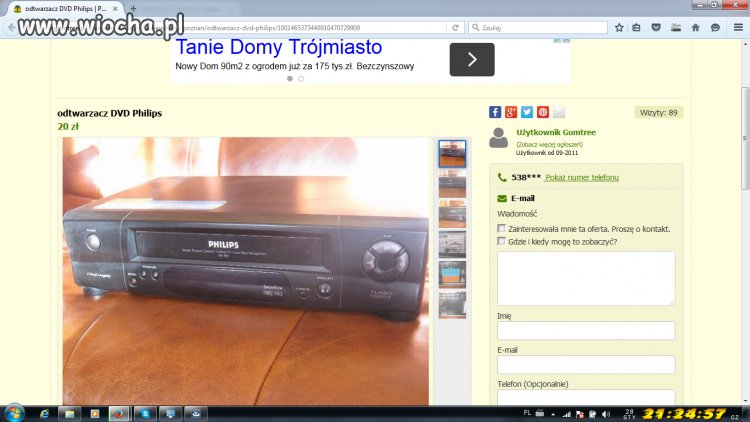Share the listing on Google Plus
The image size is (750, 422).
click(511, 112)
